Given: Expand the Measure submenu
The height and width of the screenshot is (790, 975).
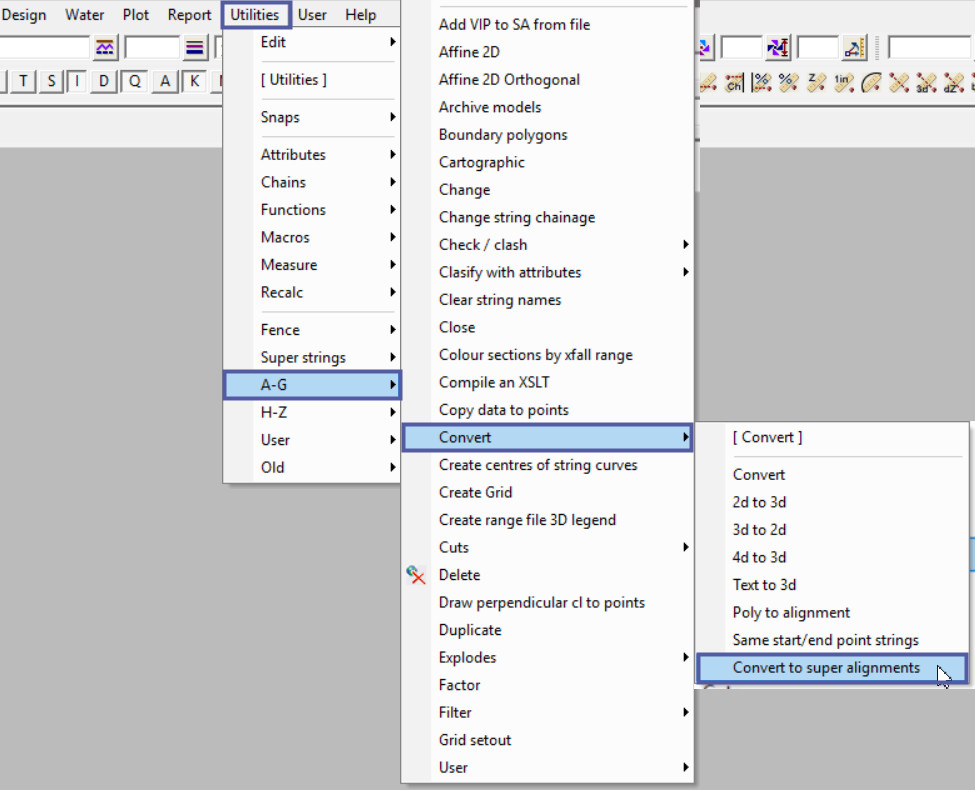Looking at the screenshot, I should 312,264.
